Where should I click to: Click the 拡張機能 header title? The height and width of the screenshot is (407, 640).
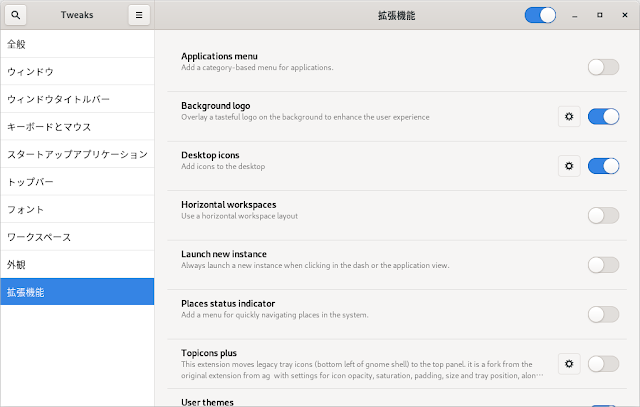point(396,16)
